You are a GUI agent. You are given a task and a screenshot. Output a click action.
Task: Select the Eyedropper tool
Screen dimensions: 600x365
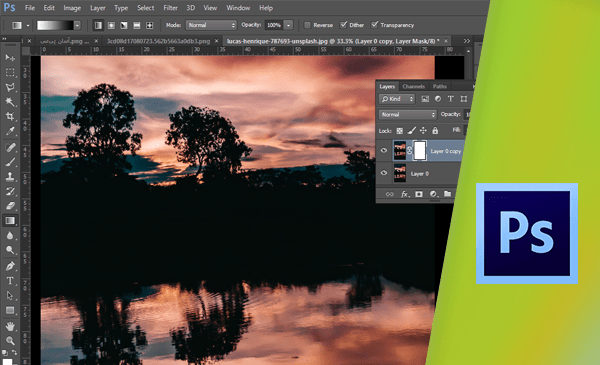click(10, 131)
